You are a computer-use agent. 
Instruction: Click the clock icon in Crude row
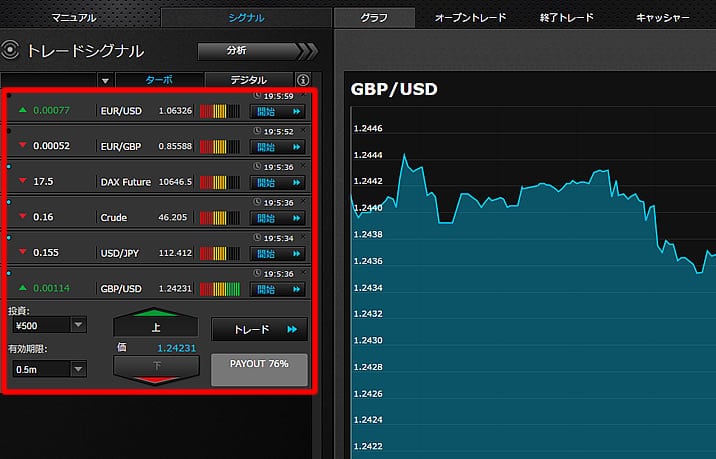click(x=257, y=202)
